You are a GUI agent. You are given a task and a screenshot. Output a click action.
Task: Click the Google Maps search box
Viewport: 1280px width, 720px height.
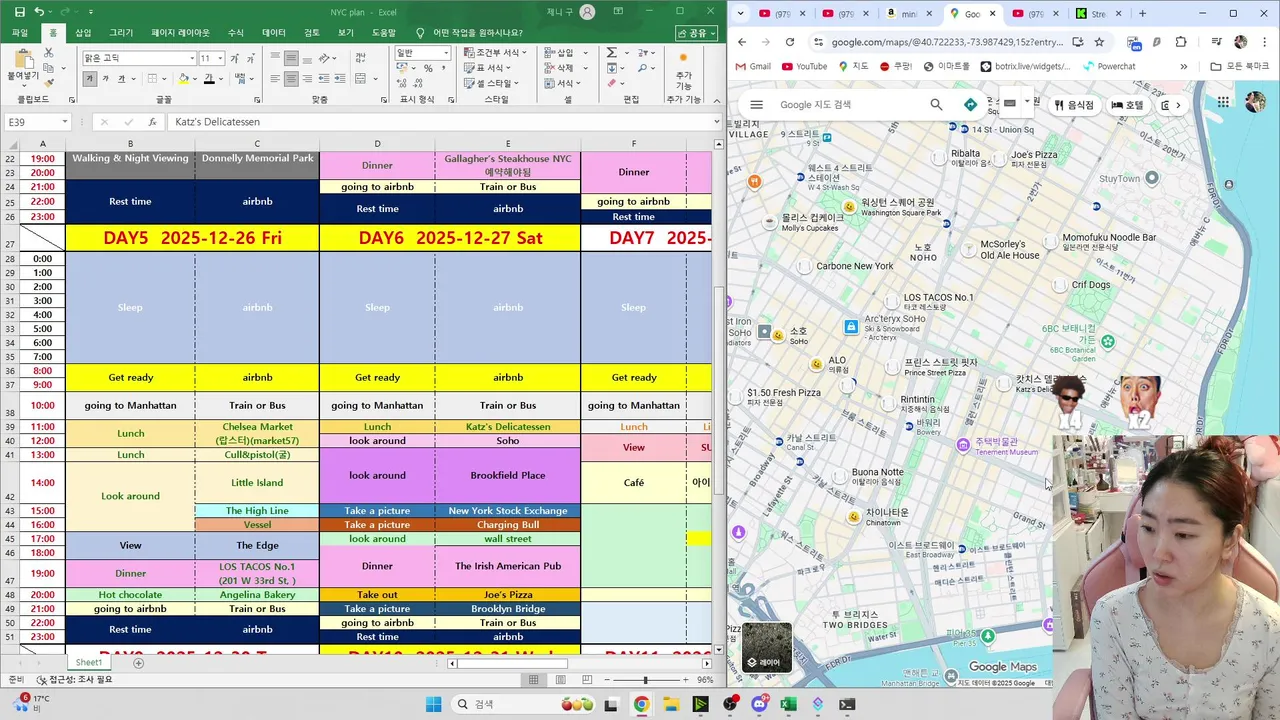click(850, 105)
